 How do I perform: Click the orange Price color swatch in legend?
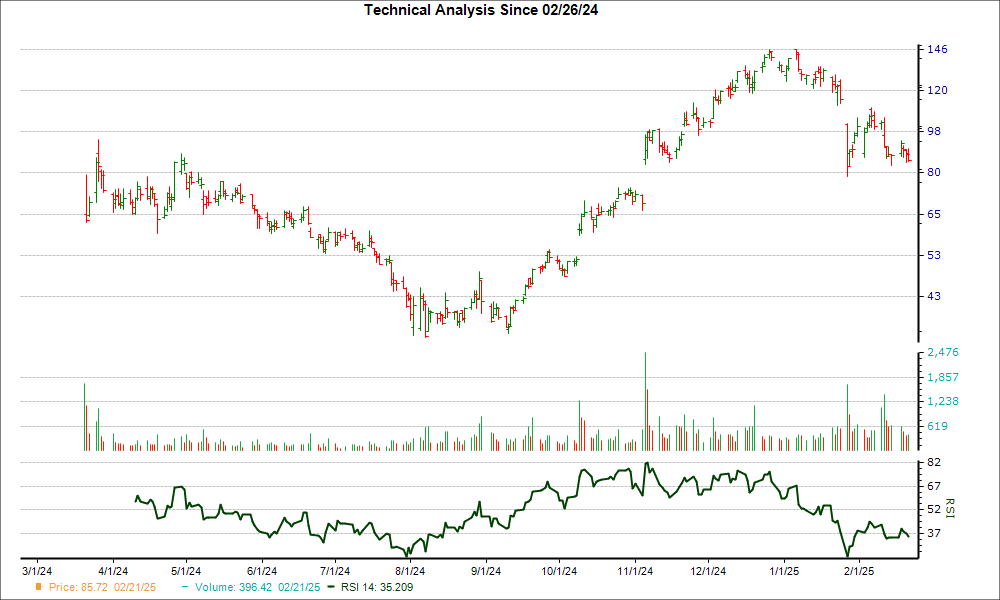(x=37, y=588)
